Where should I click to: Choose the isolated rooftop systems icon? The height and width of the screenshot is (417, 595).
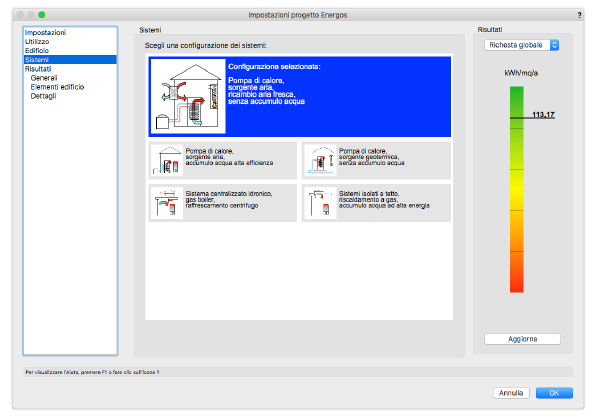coord(320,203)
